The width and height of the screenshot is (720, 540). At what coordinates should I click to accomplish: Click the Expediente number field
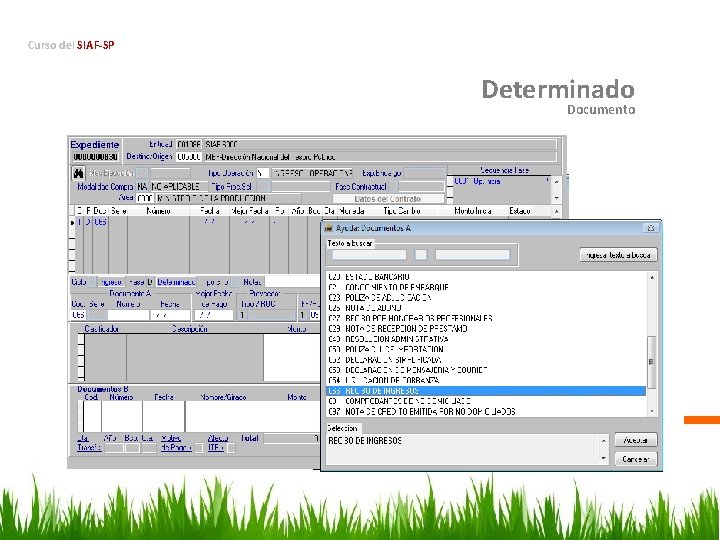click(x=96, y=157)
